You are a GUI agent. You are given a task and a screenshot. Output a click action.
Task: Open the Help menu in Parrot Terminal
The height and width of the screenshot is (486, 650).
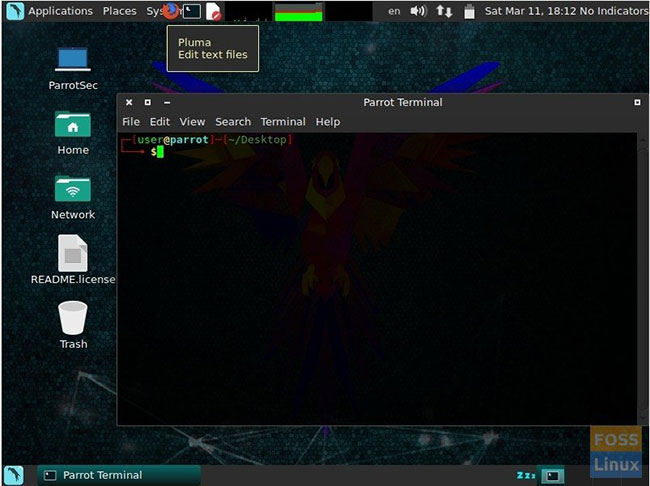coord(328,122)
